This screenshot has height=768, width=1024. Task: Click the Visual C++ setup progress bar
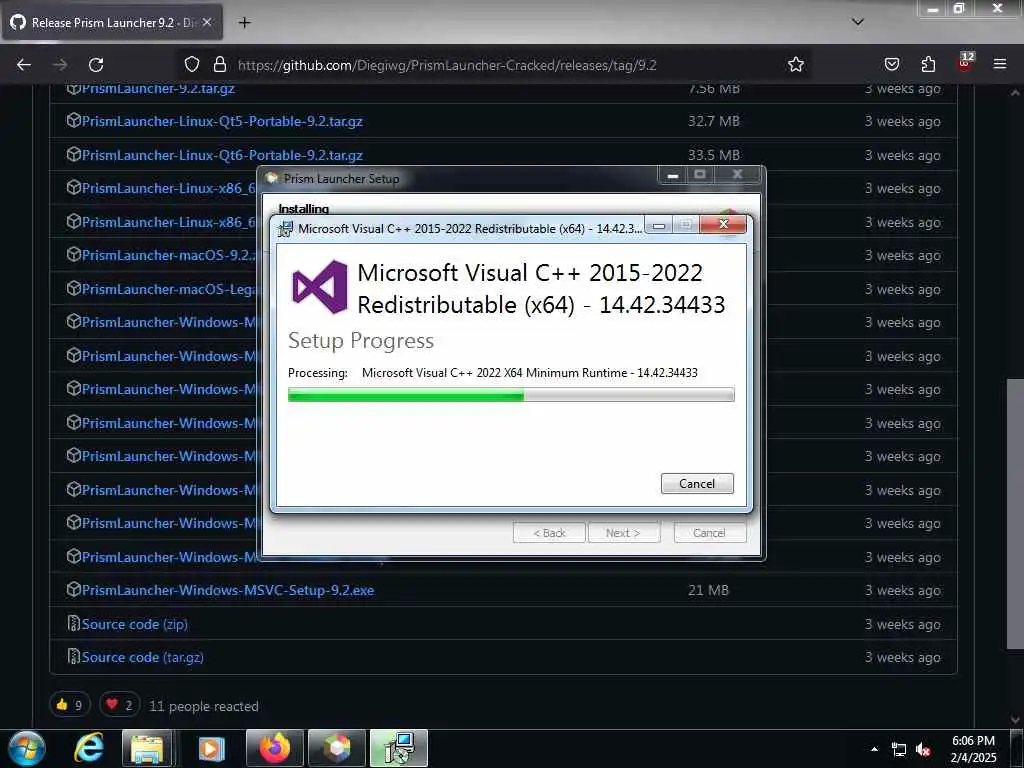pyautogui.click(x=511, y=394)
